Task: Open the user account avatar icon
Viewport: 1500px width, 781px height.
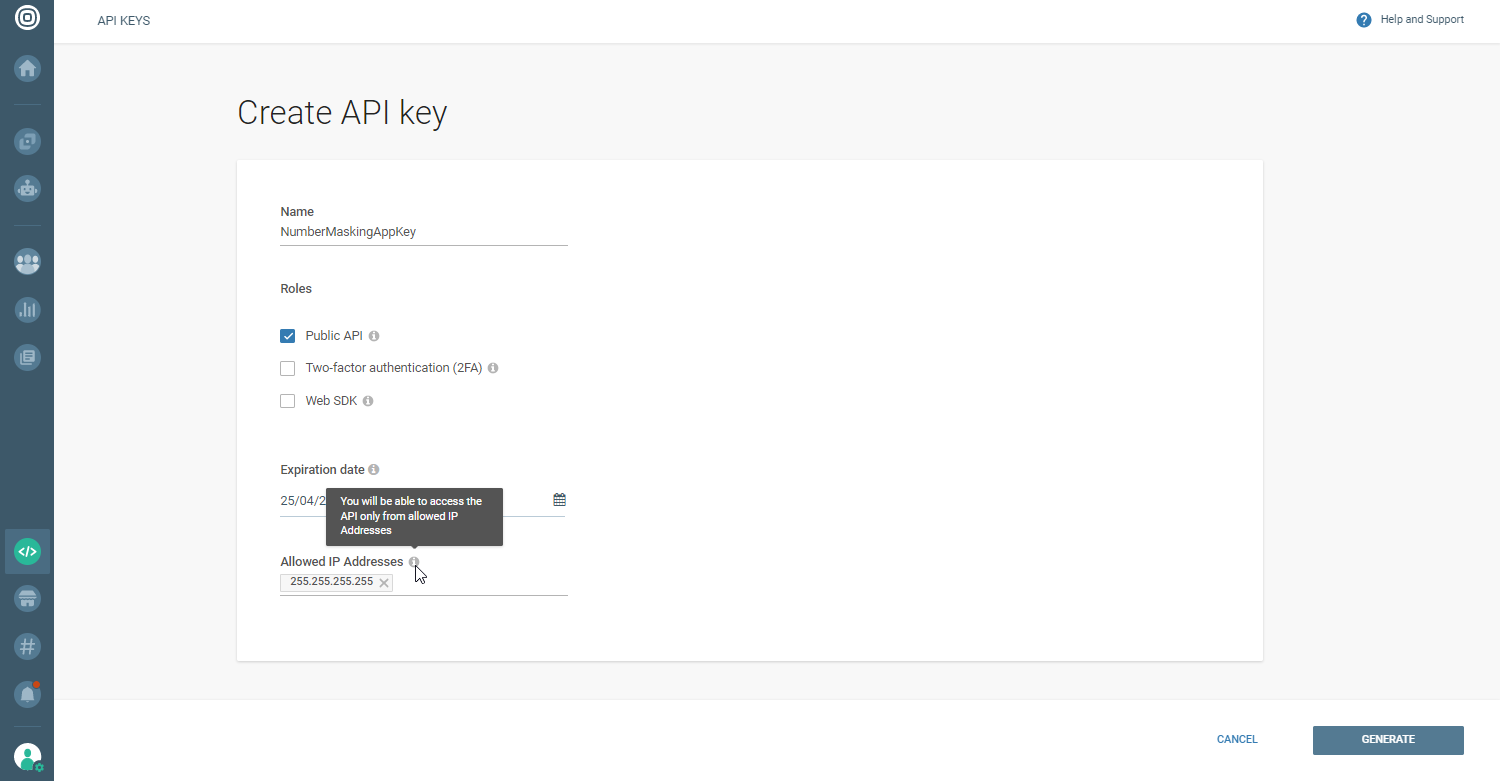Action: pyautogui.click(x=27, y=757)
